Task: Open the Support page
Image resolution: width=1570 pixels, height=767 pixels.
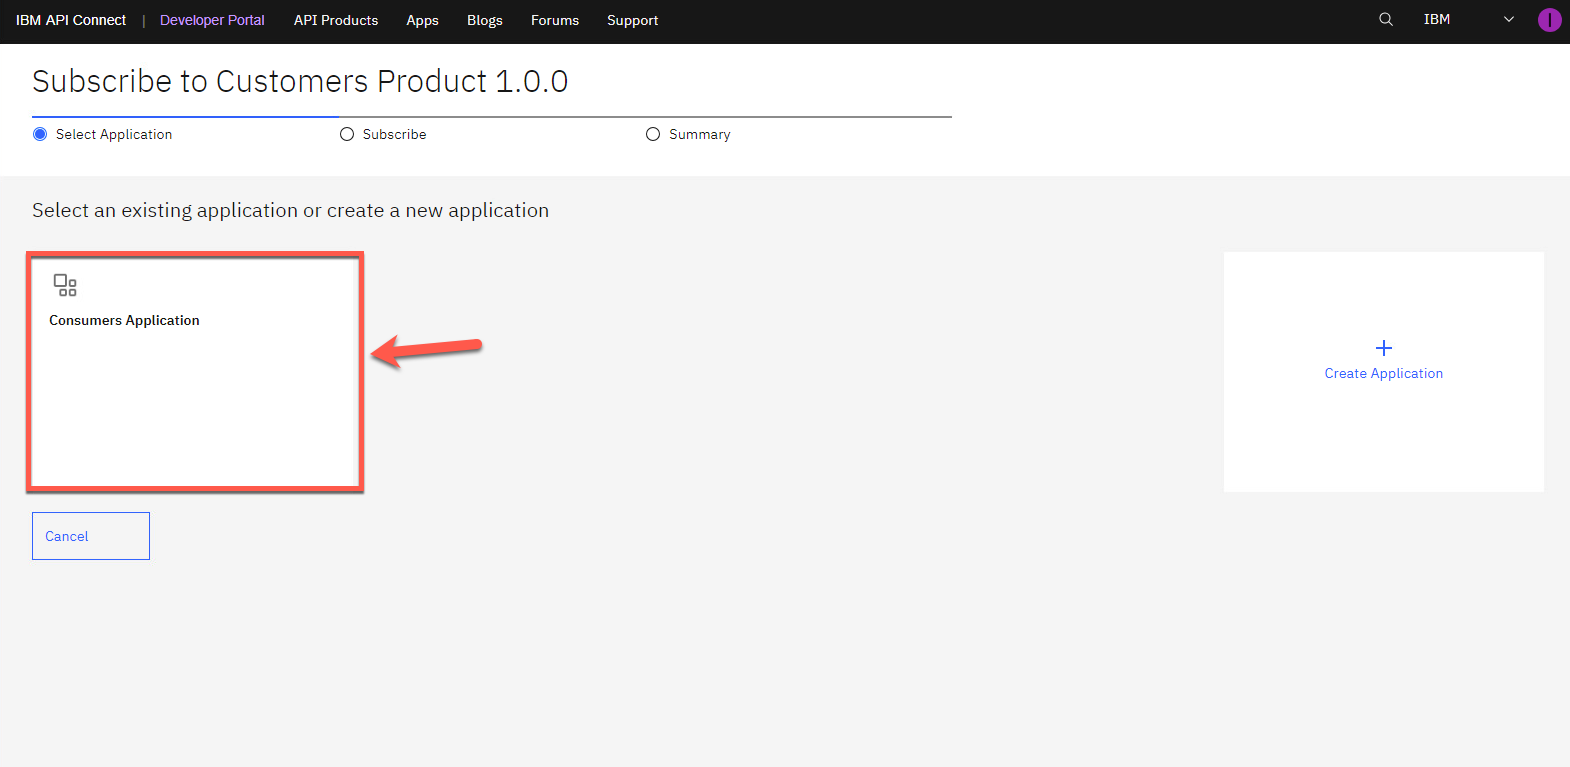Action: [632, 20]
